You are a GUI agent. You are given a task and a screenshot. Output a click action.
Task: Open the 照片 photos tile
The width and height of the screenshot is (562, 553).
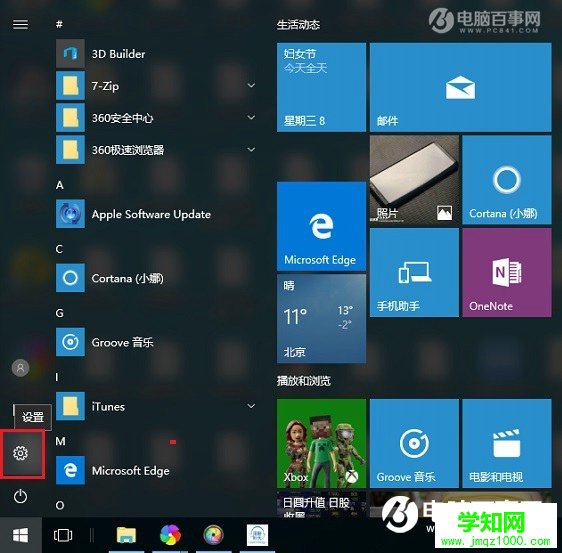(x=414, y=180)
